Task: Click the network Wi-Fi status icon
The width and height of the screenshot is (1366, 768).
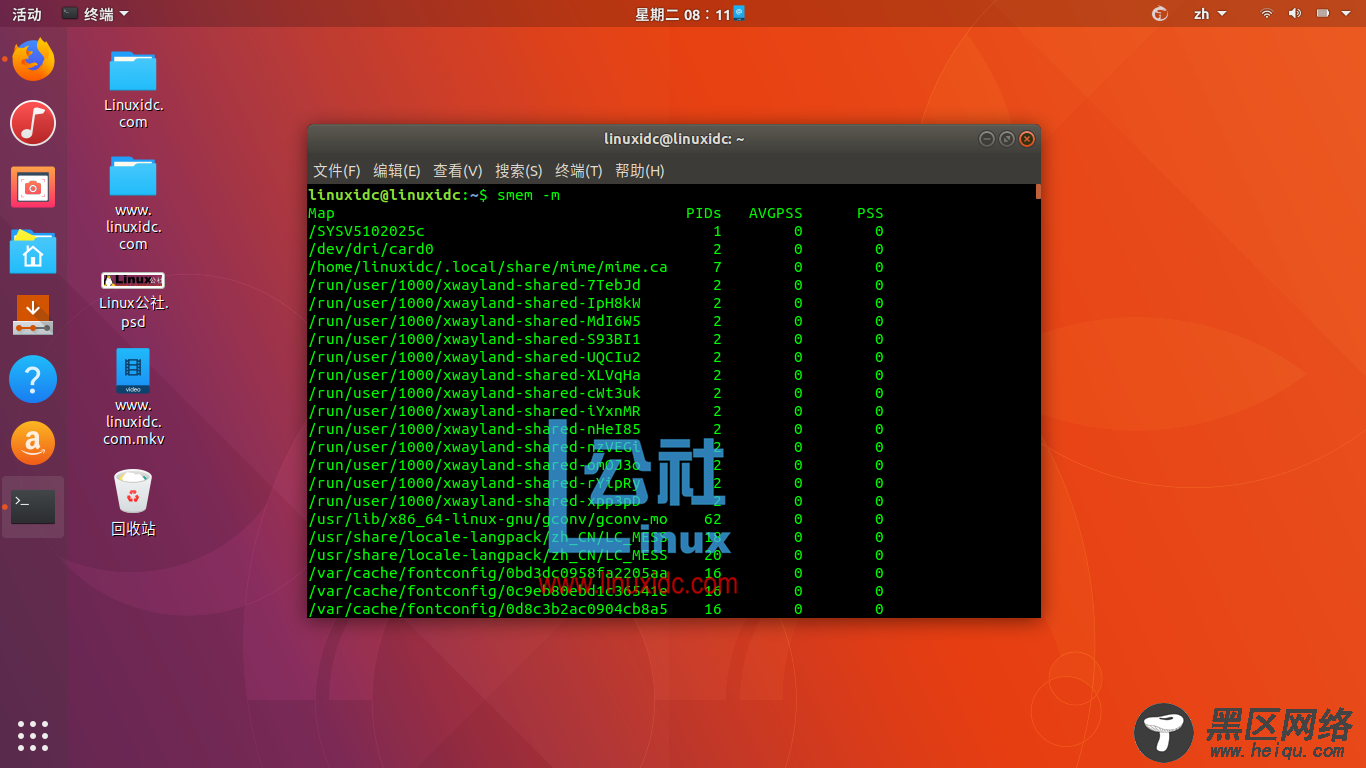Action: click(1266, 14)
